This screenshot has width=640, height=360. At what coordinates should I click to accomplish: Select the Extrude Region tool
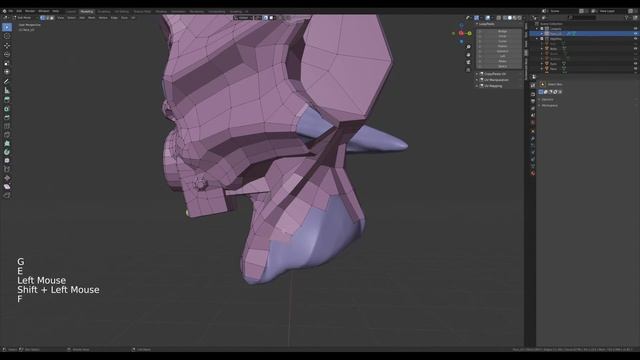[x=7, y=100]
